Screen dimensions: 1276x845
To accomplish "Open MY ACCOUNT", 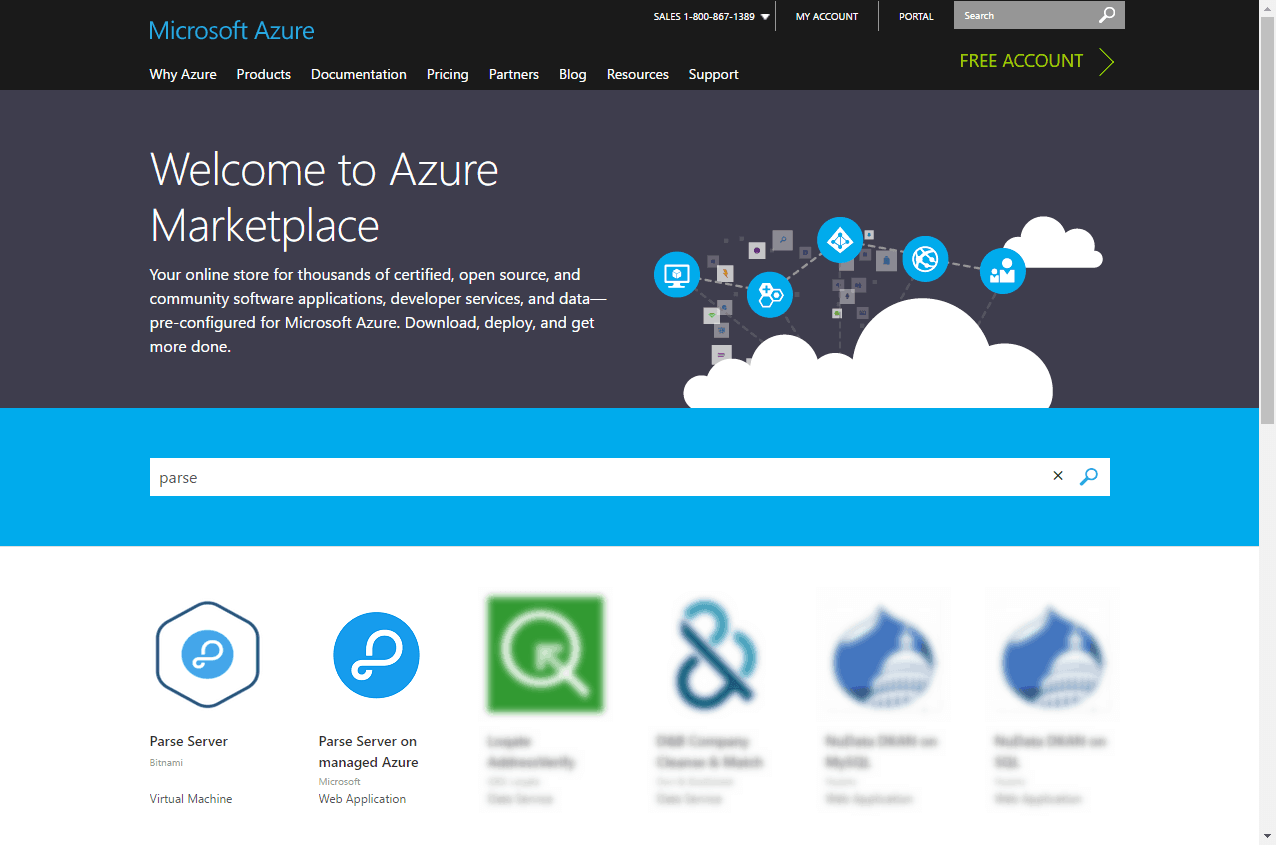I will click(x=827, y=16).
